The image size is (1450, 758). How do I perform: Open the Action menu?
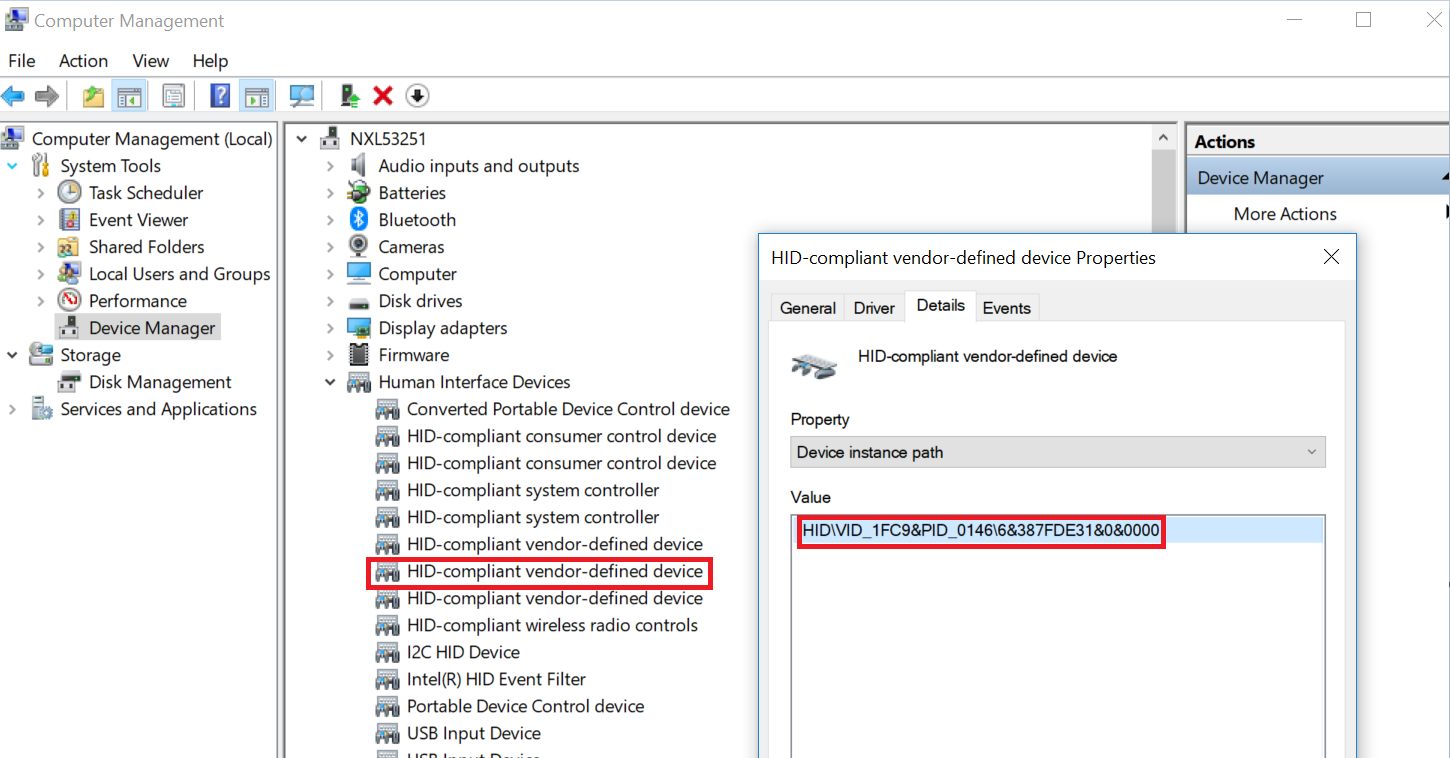tap(83, 61)
